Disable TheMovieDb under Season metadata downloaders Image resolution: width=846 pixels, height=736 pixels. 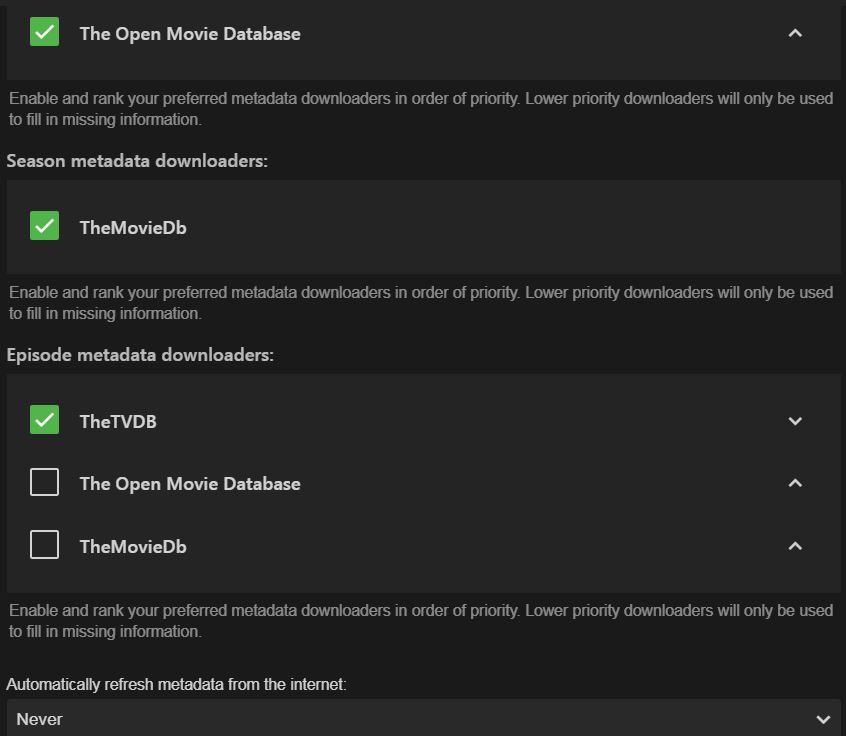[x=44, y=226]
